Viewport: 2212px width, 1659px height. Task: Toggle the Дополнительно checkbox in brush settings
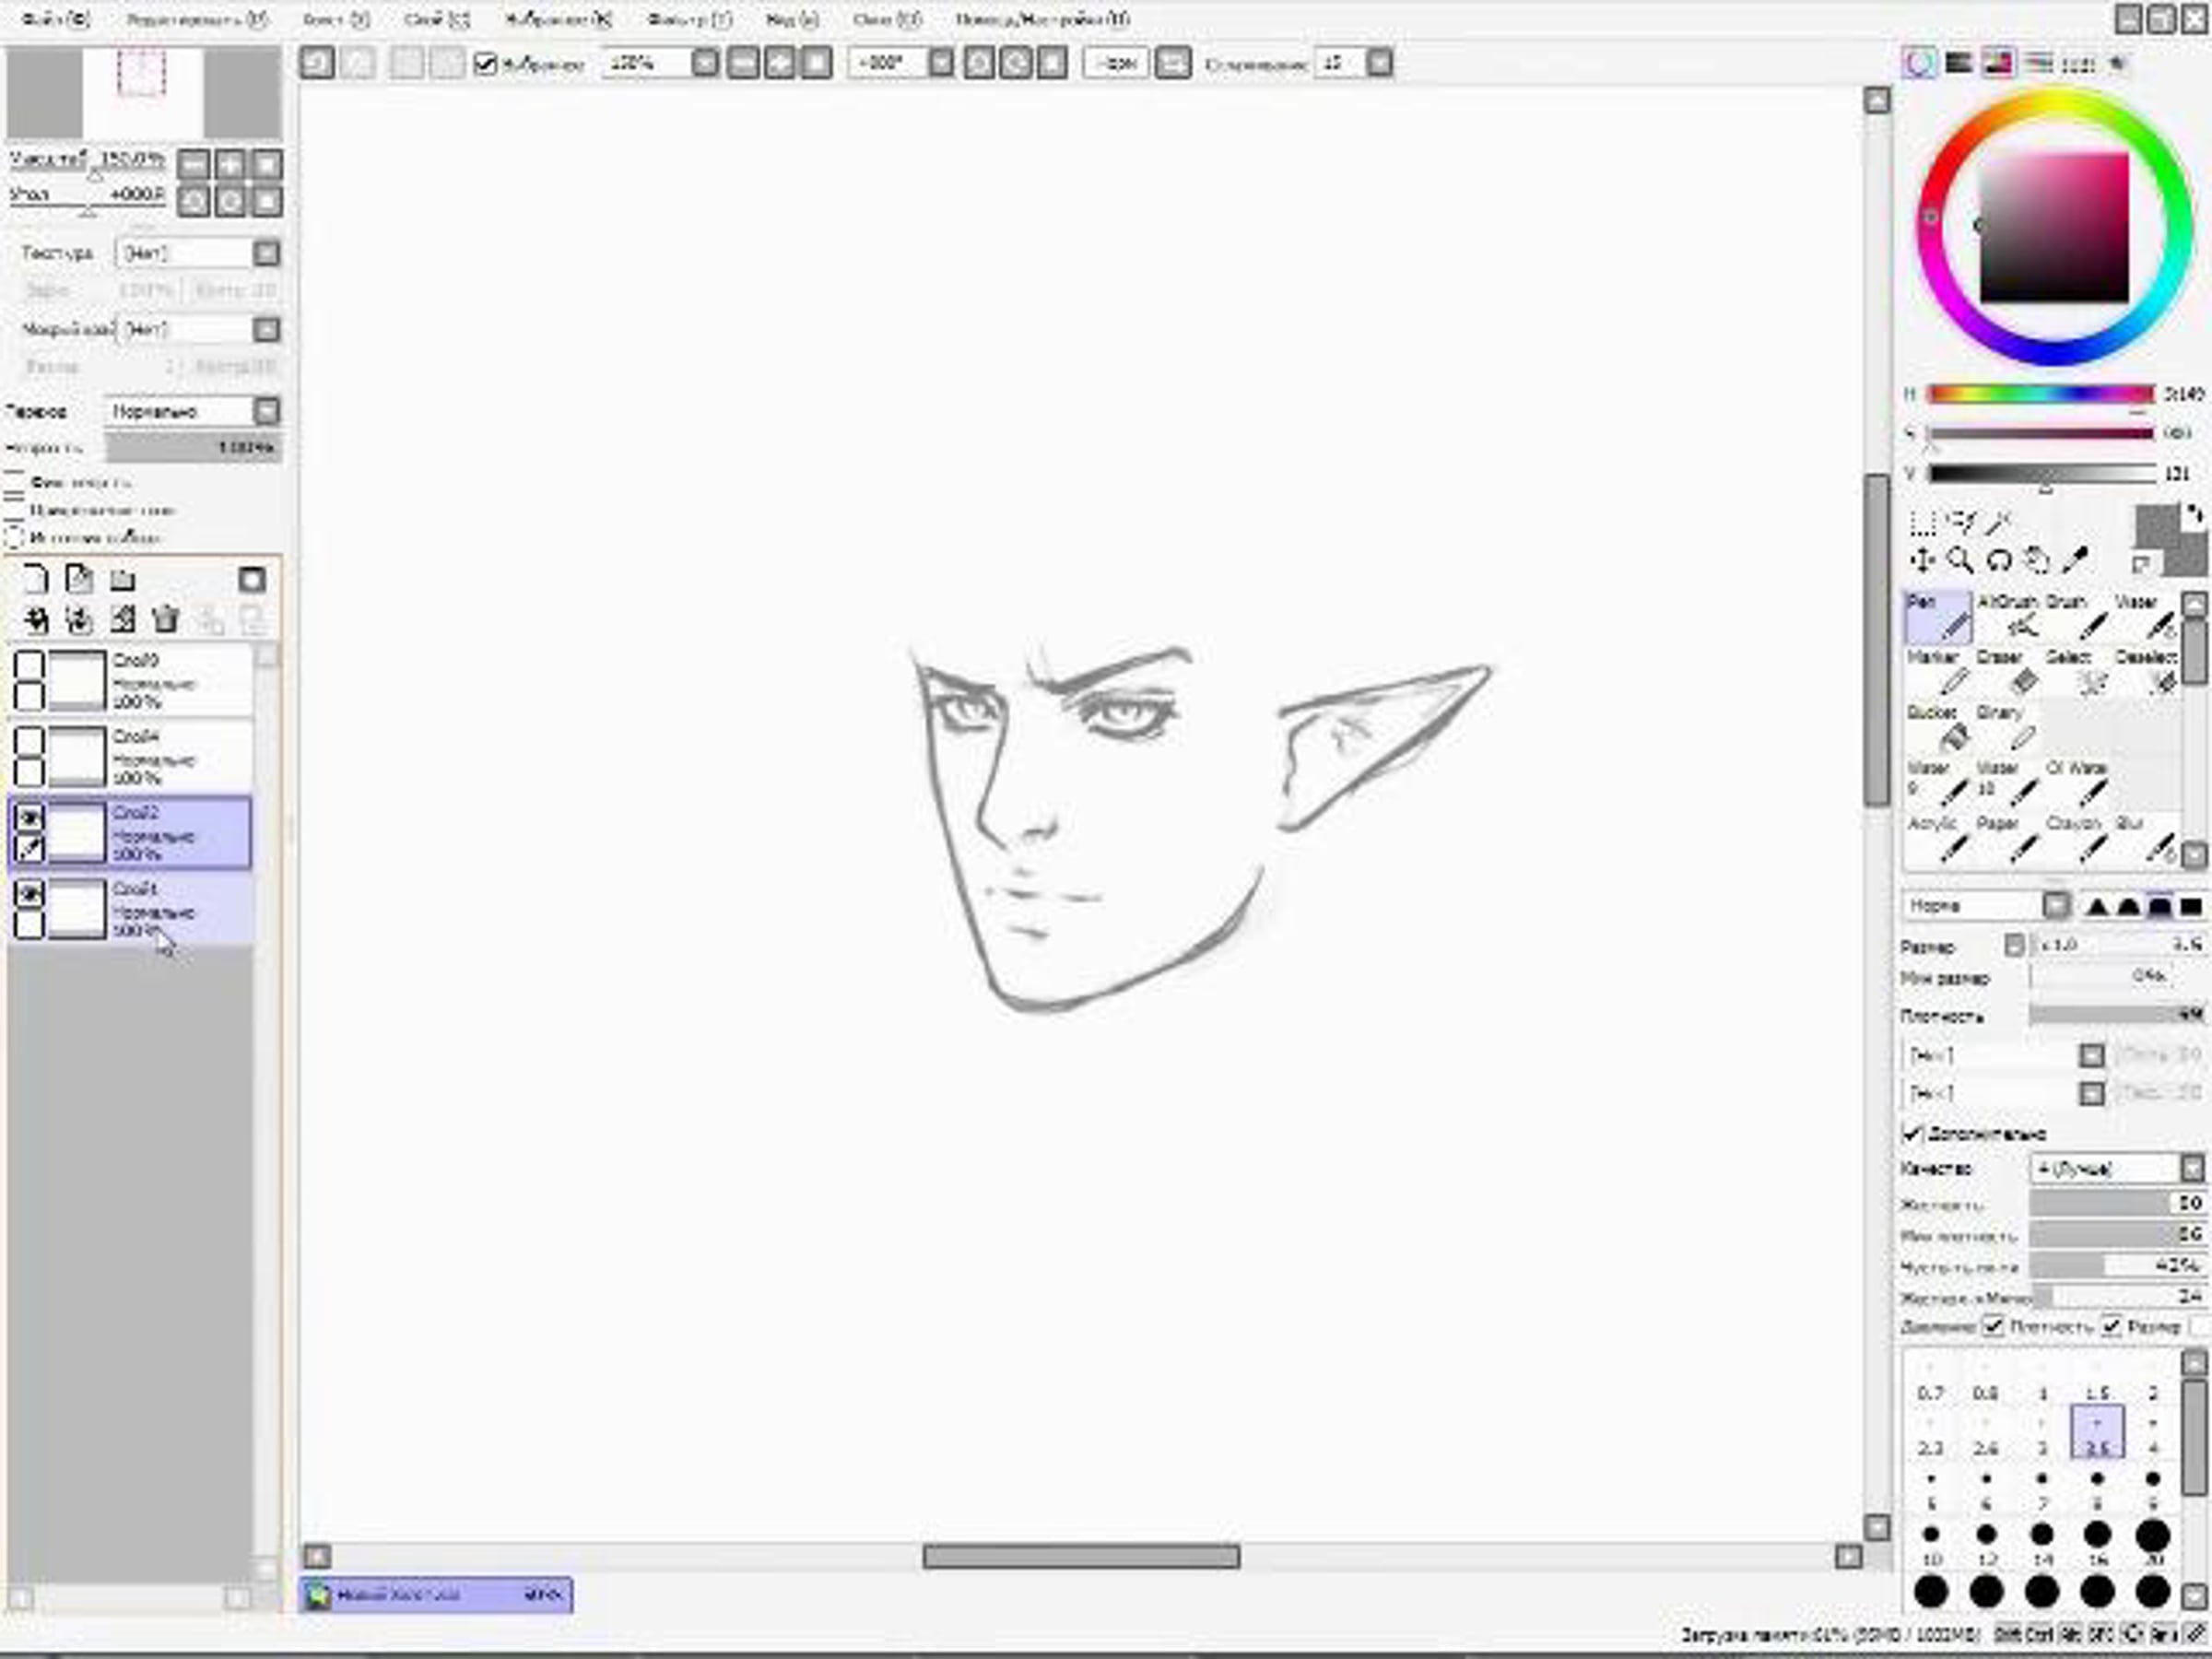tap(1912, 1133)
